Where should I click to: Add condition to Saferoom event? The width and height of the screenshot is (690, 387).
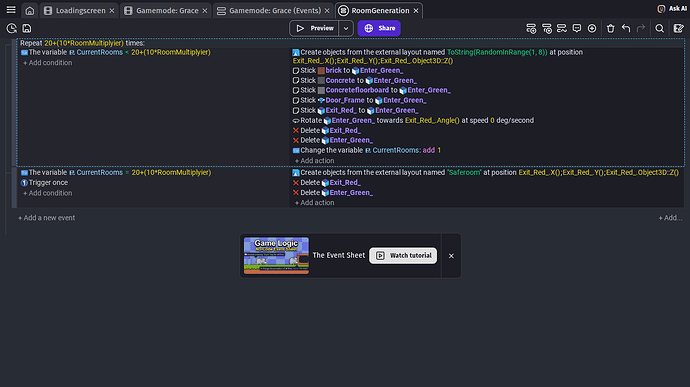48,193
